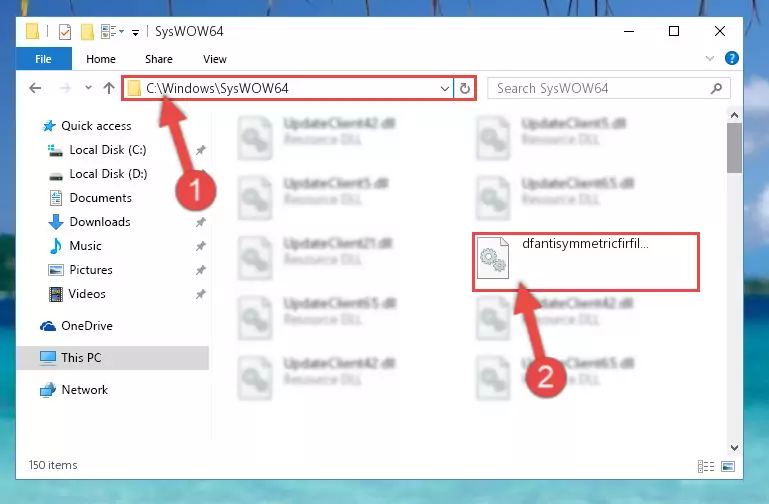Screen dimensions: 769x504
Task: Go back with the Back arrow
Action: point(35,88)
